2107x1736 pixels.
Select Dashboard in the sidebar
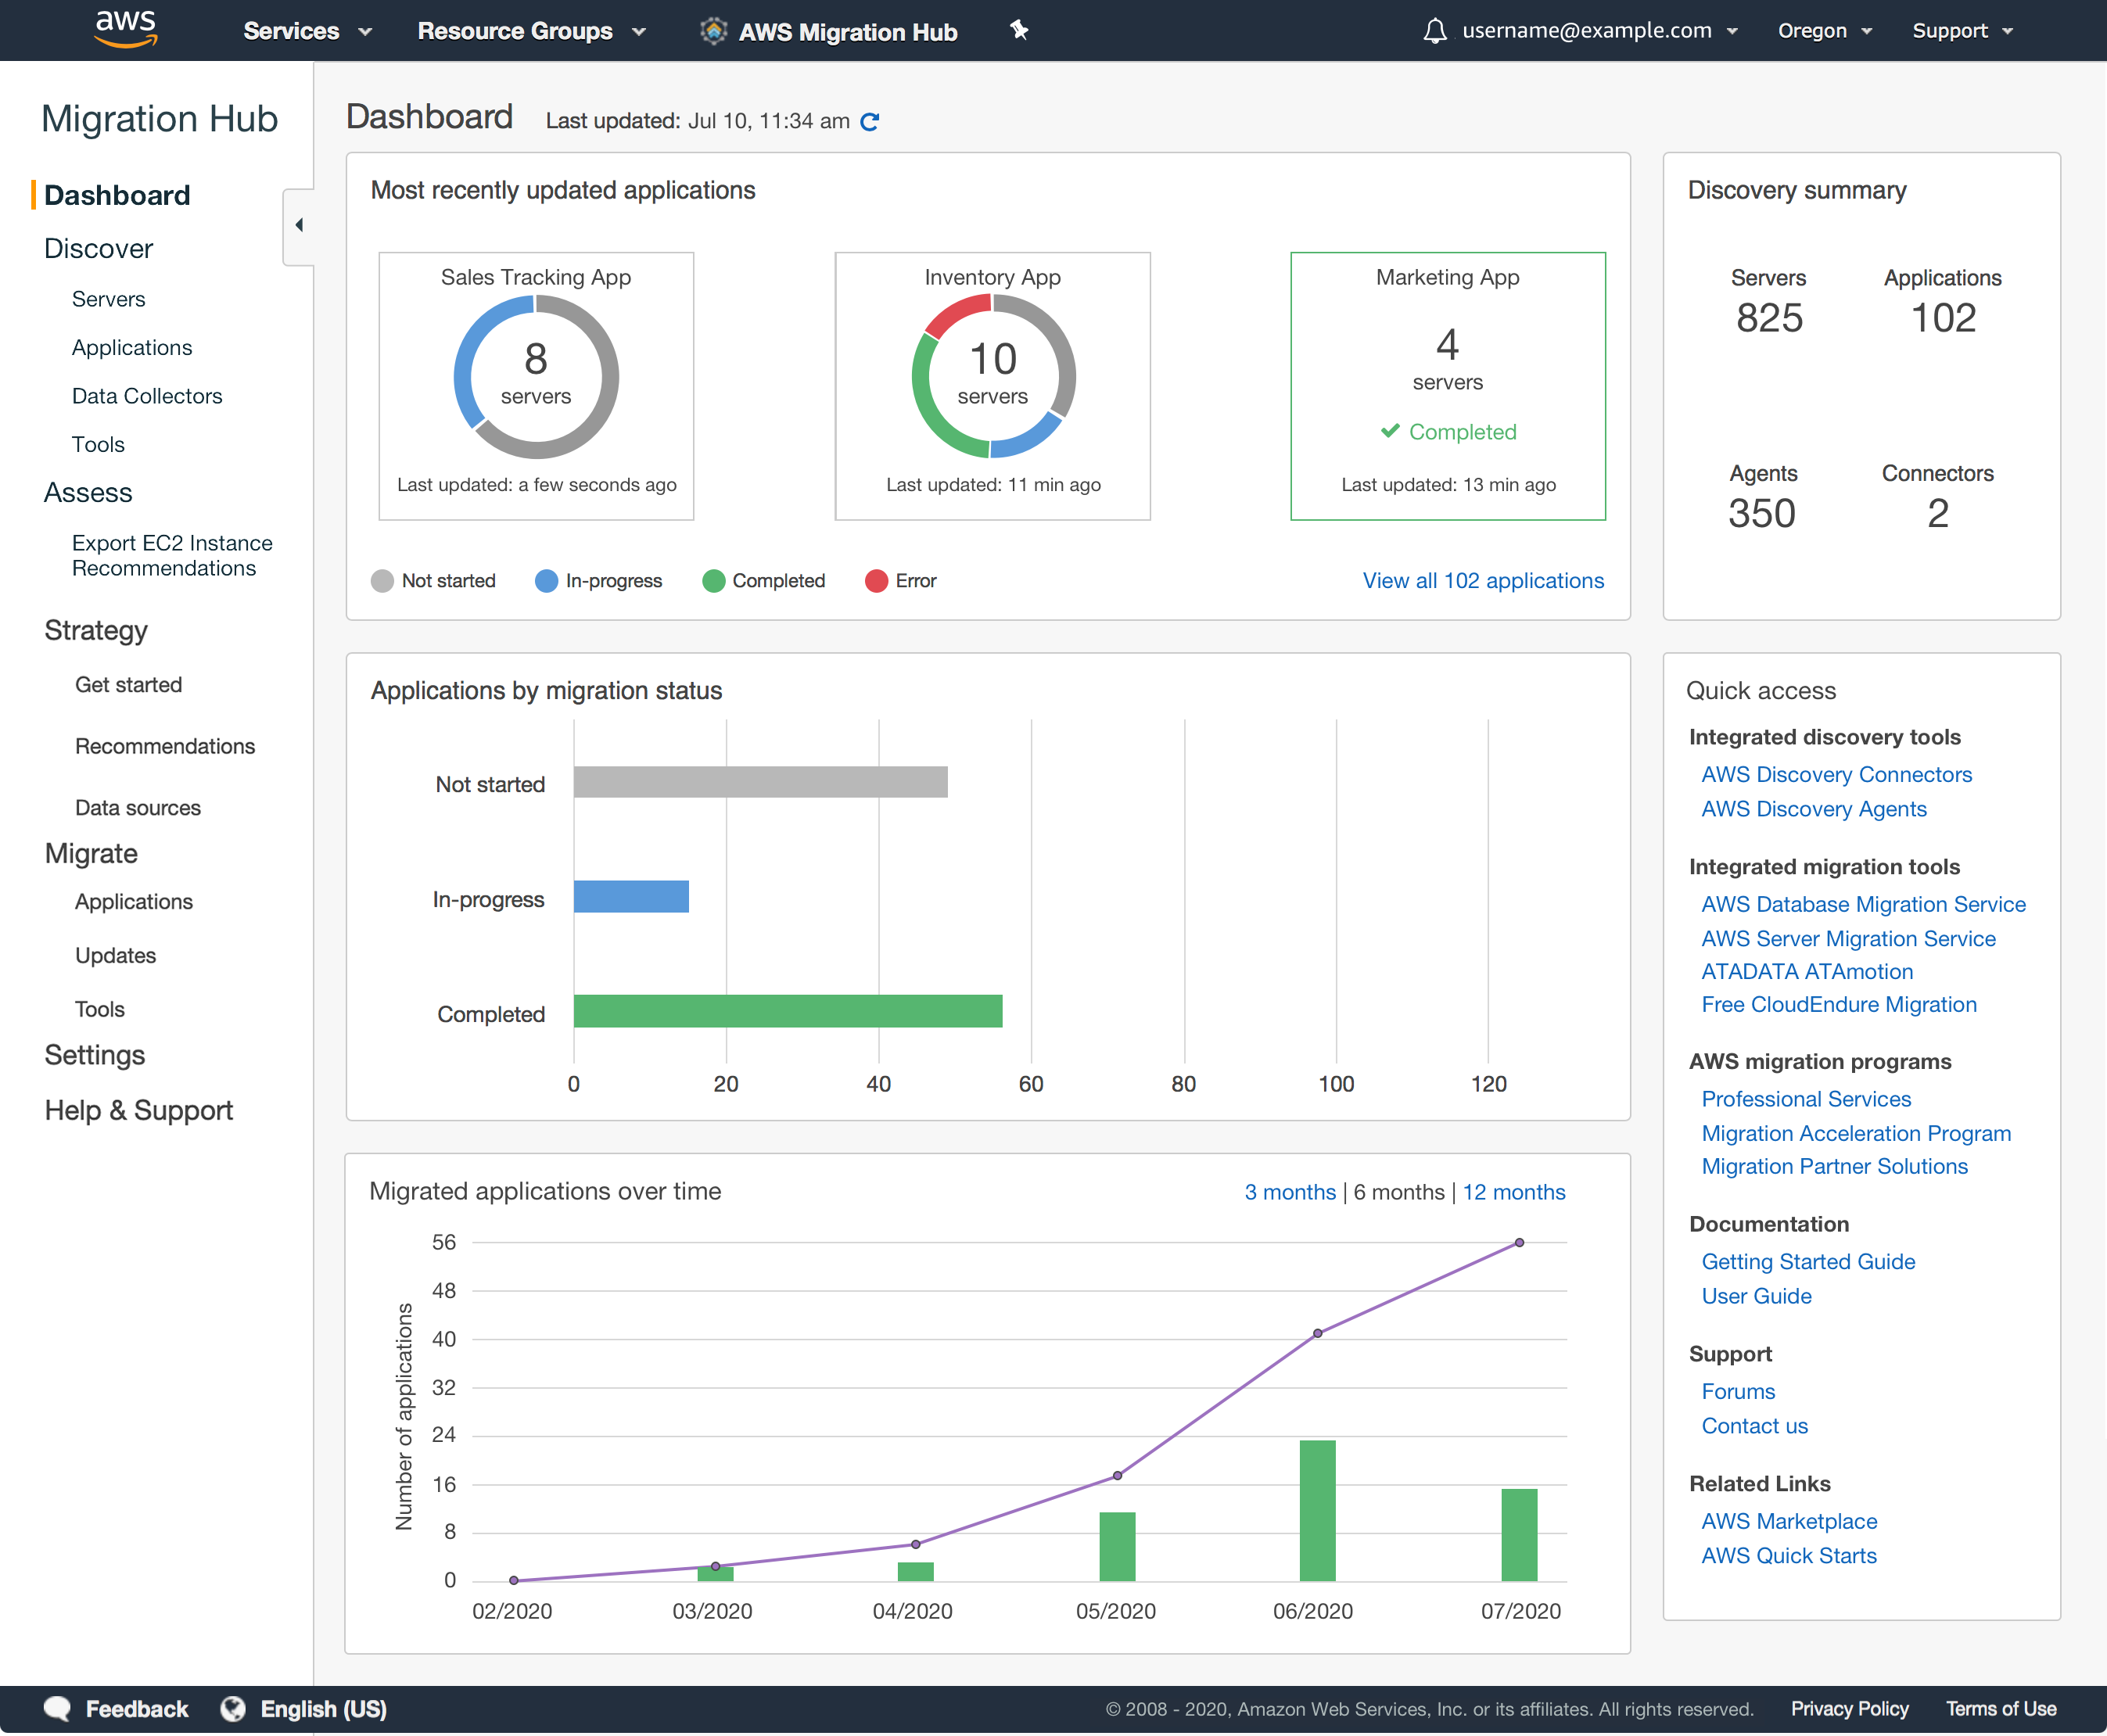[x=117, y=195]
